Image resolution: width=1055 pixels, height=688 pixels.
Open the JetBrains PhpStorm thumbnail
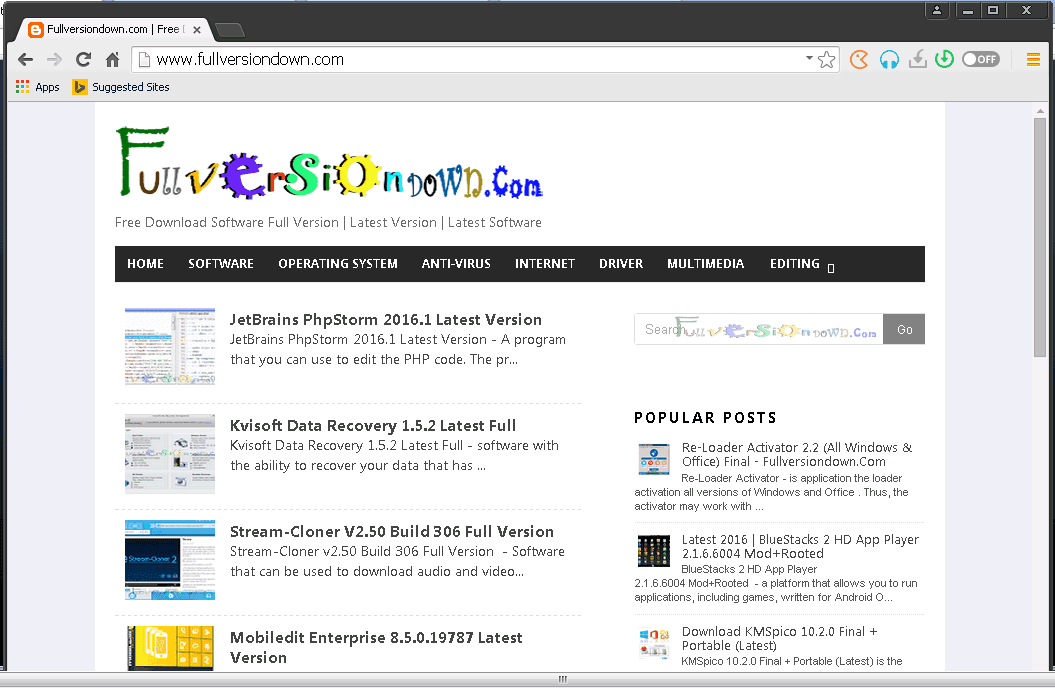(x=170, y=346)
